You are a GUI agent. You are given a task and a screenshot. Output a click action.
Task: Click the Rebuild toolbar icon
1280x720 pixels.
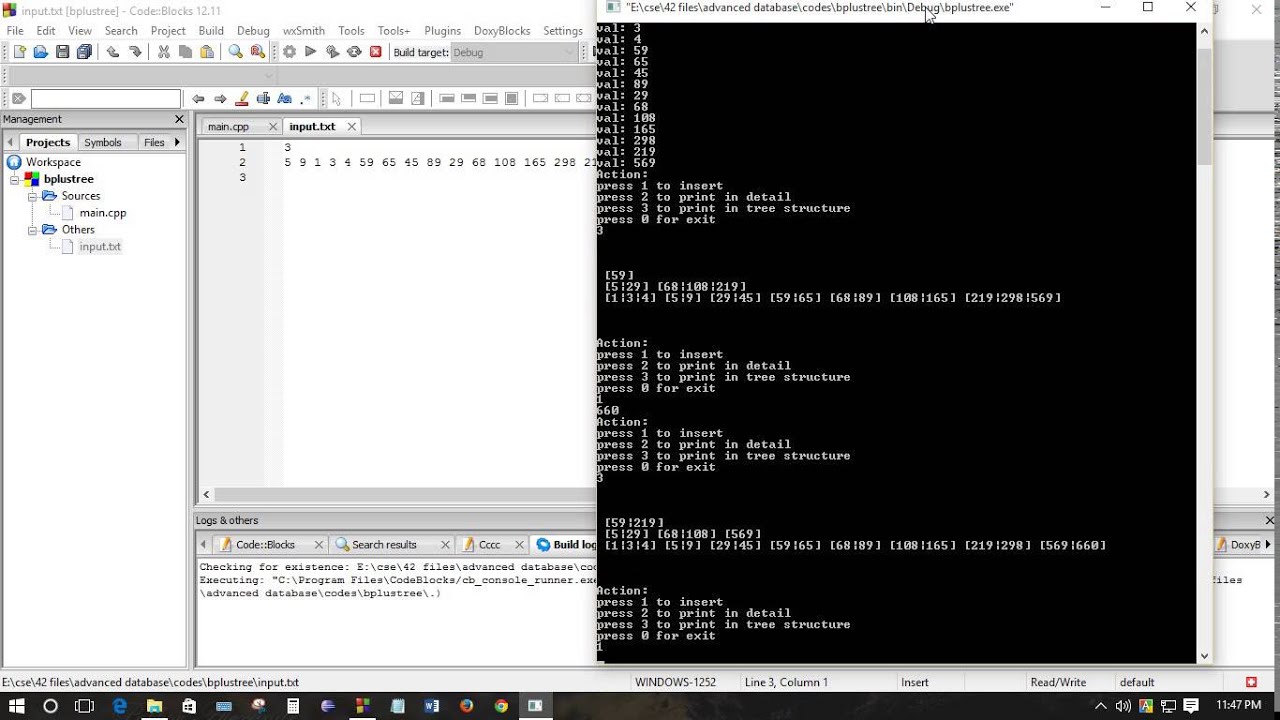[354, 52]
